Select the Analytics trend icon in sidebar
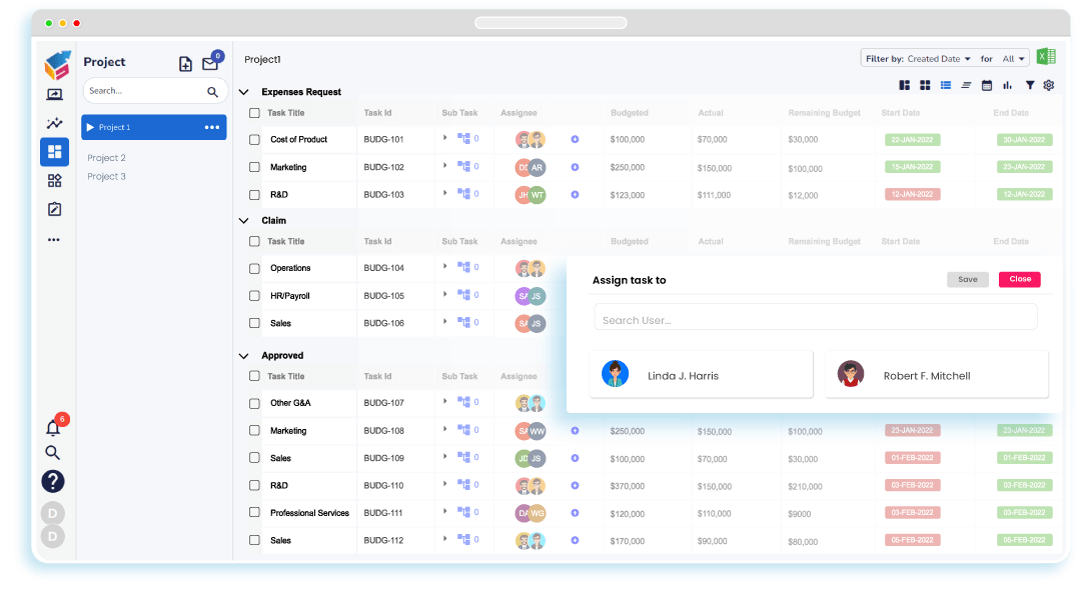This screenshot has height=598, width=1080. coord(53,123)
